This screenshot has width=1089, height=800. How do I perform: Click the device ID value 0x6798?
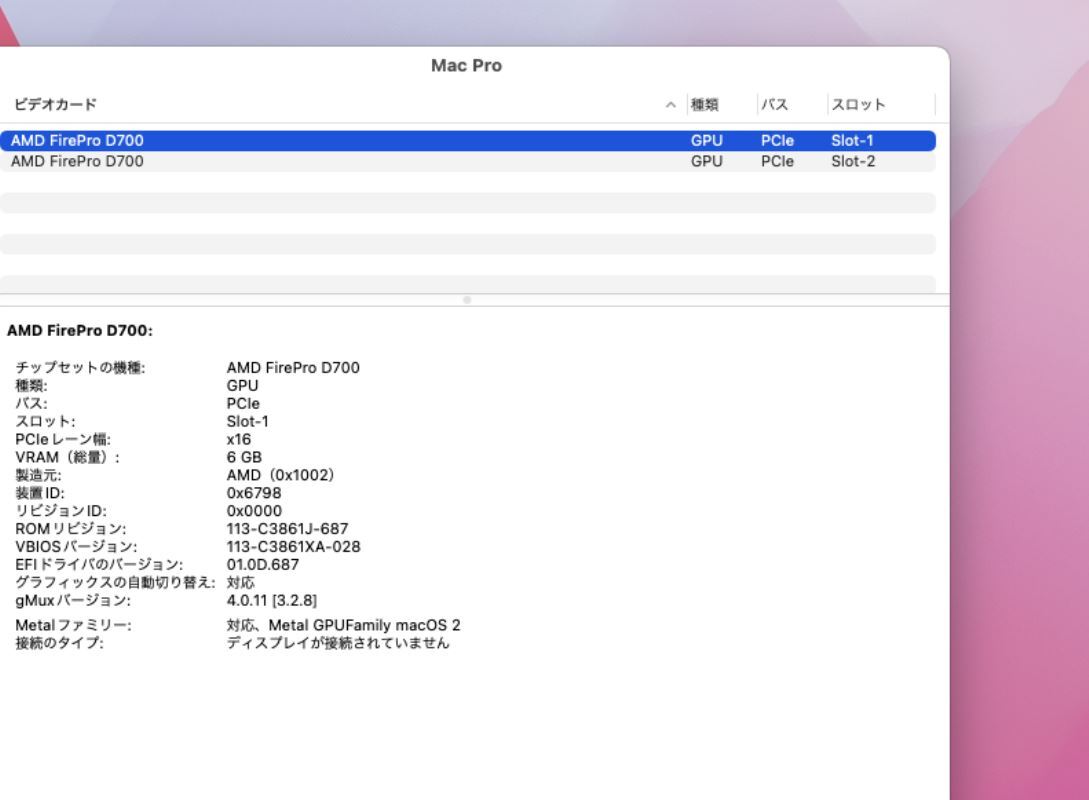254,493
